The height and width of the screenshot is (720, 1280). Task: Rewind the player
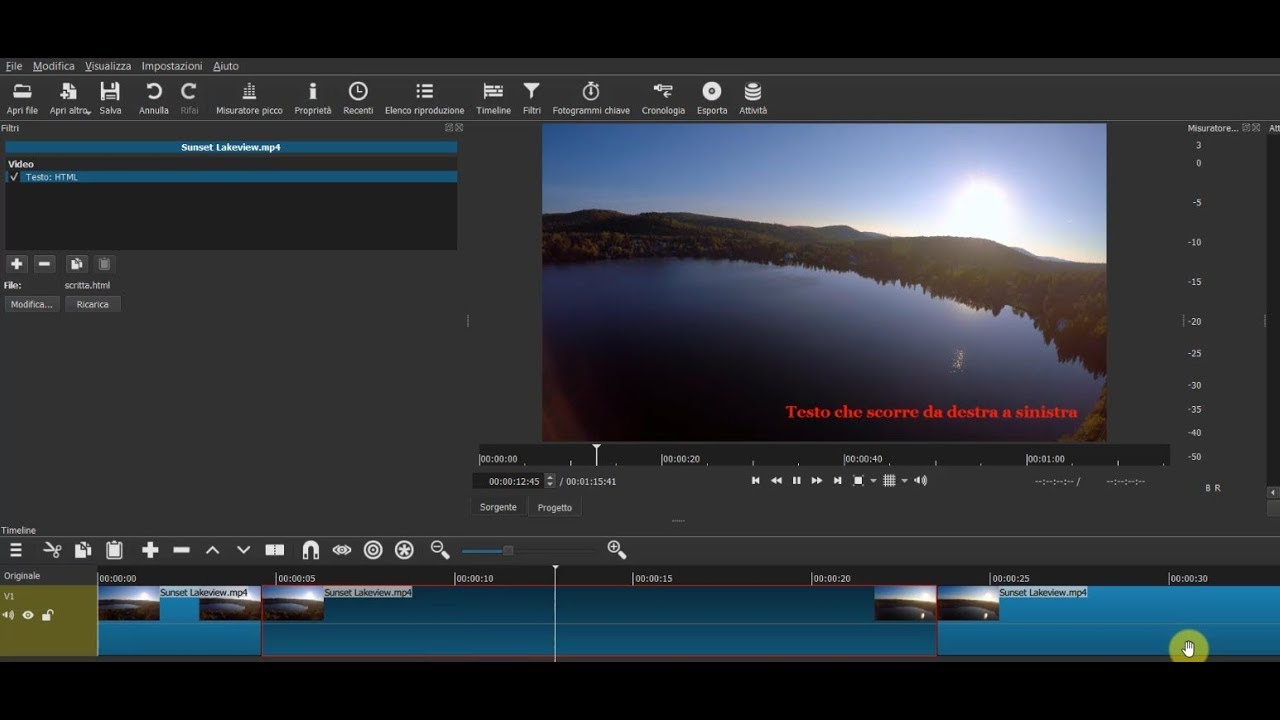click(x=776, y=481)
